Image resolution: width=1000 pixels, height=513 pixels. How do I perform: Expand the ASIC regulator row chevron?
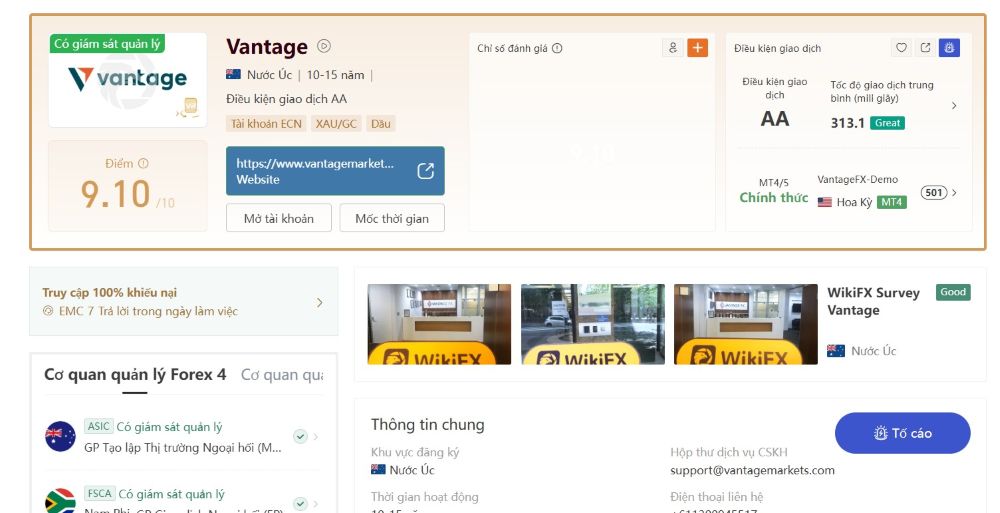(316, 437)
